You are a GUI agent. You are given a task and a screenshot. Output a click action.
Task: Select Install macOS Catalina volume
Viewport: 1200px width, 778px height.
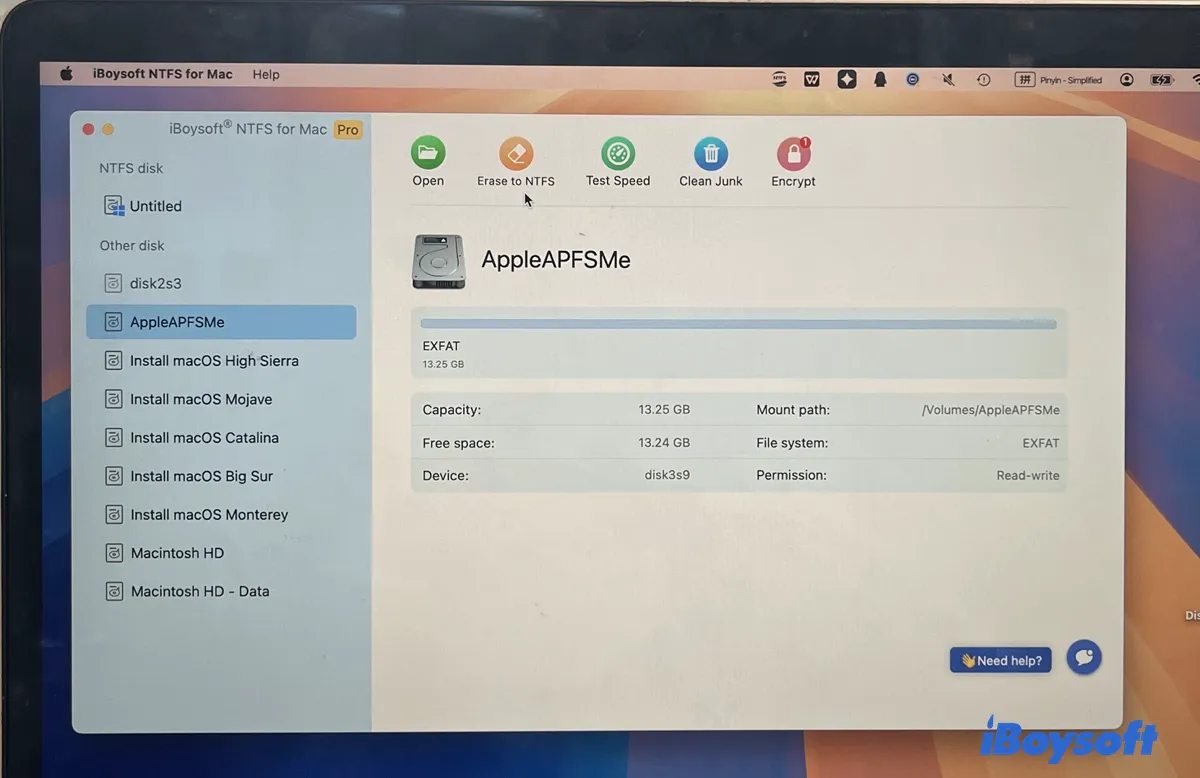coord(192,438)
